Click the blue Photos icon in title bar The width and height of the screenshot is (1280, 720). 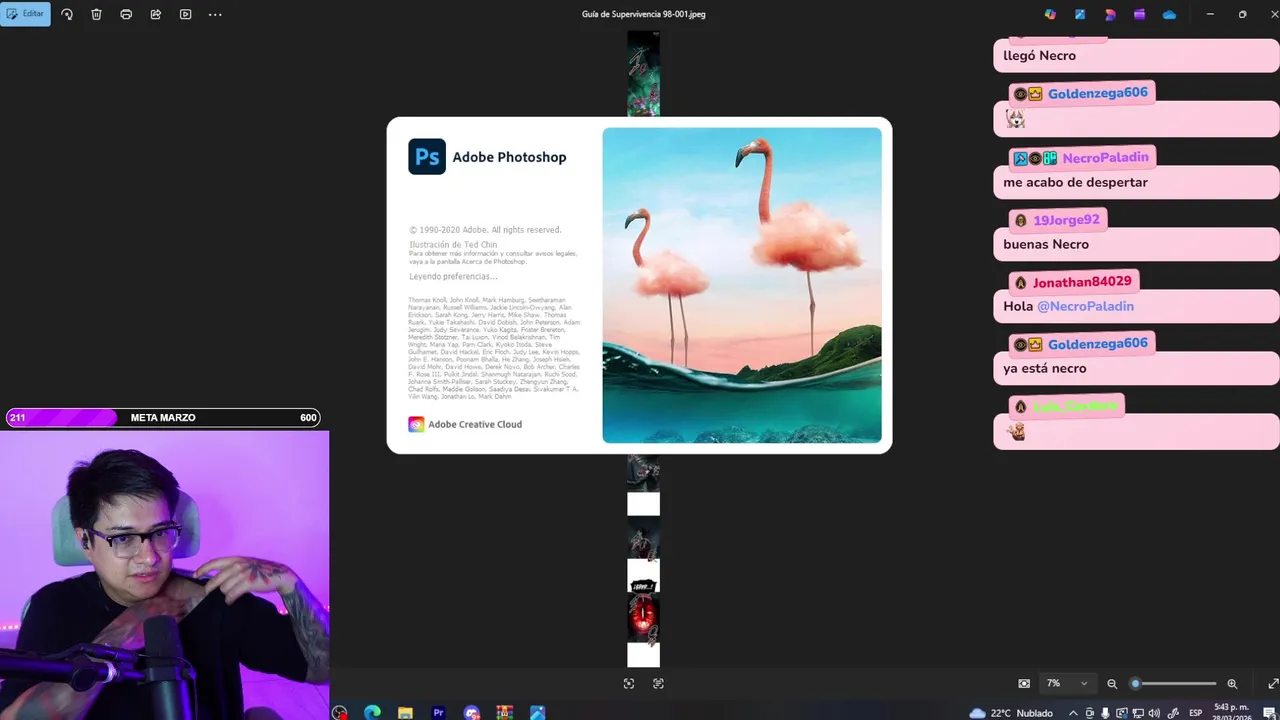coord(1080,14)
